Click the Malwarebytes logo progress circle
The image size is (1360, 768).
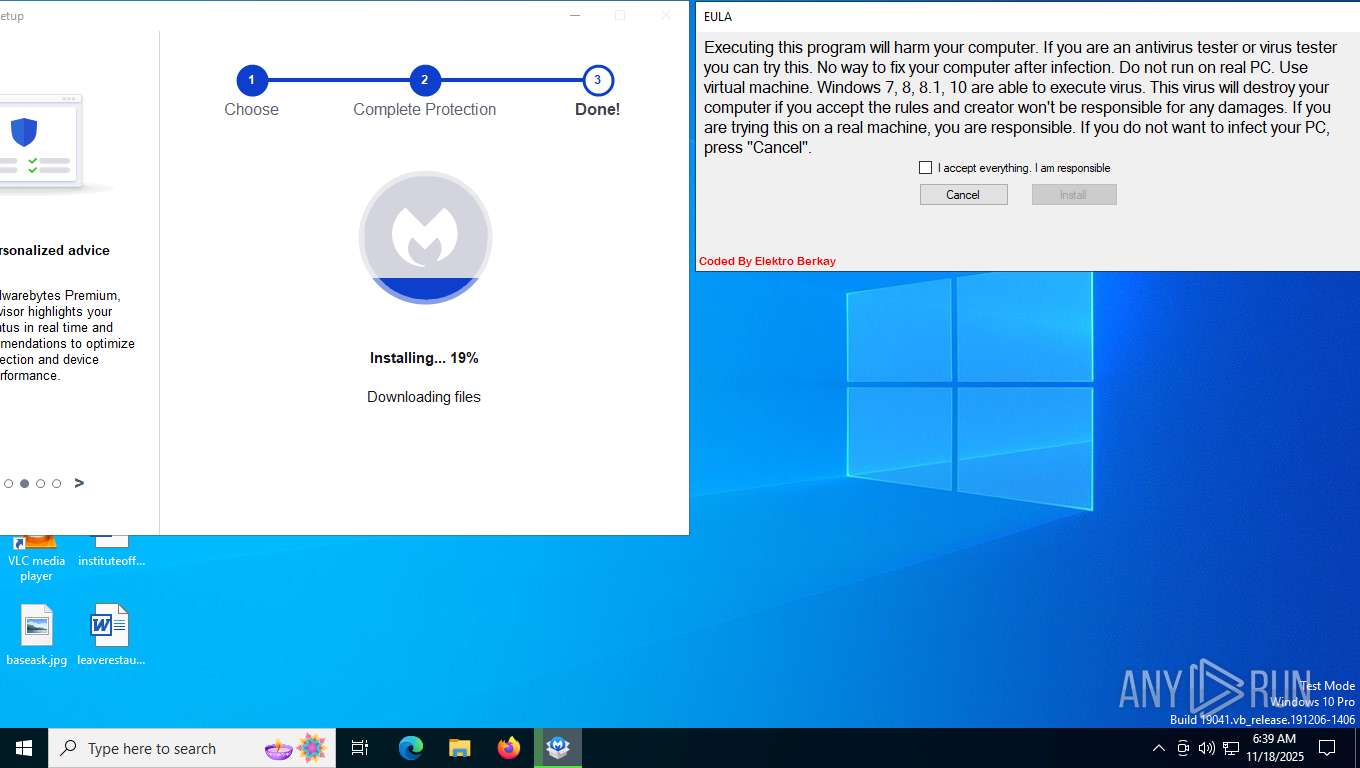pyautogui.click(x=425, y=237)
